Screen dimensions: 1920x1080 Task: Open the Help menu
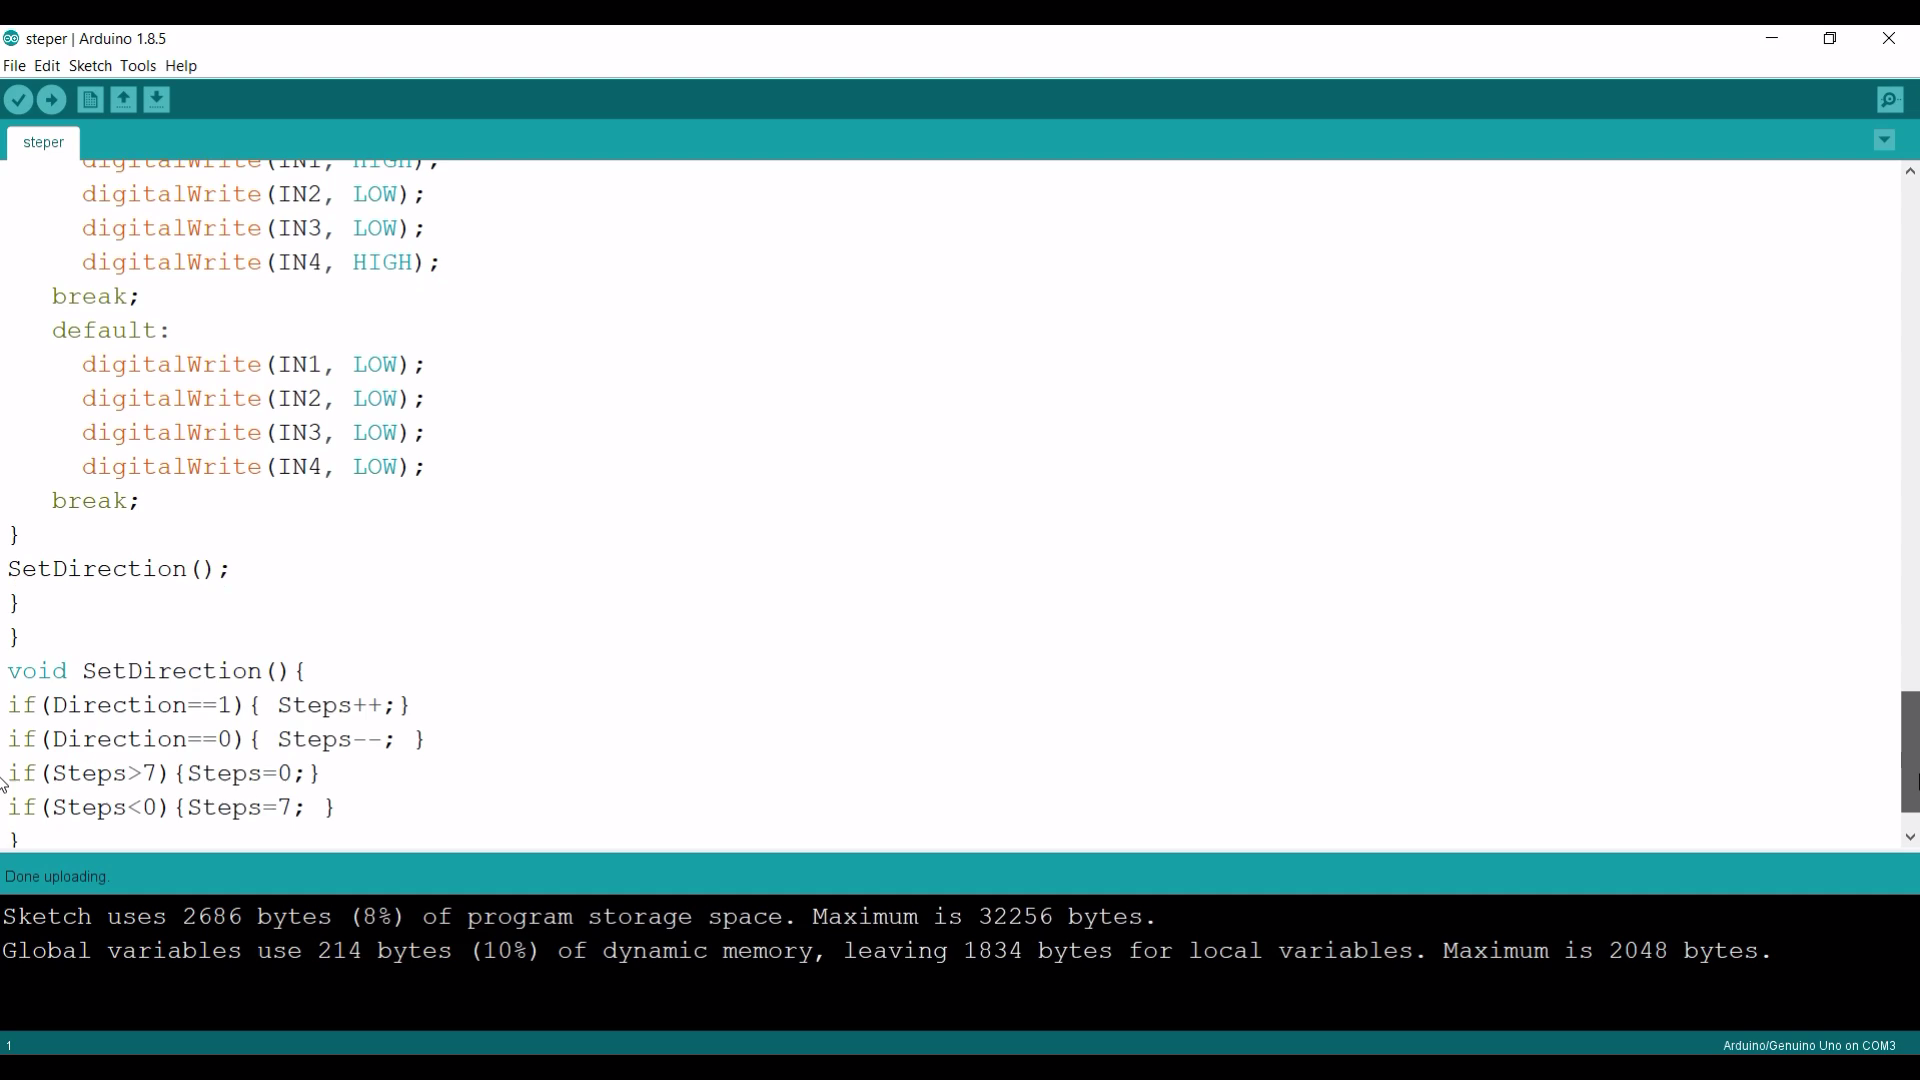181,66
